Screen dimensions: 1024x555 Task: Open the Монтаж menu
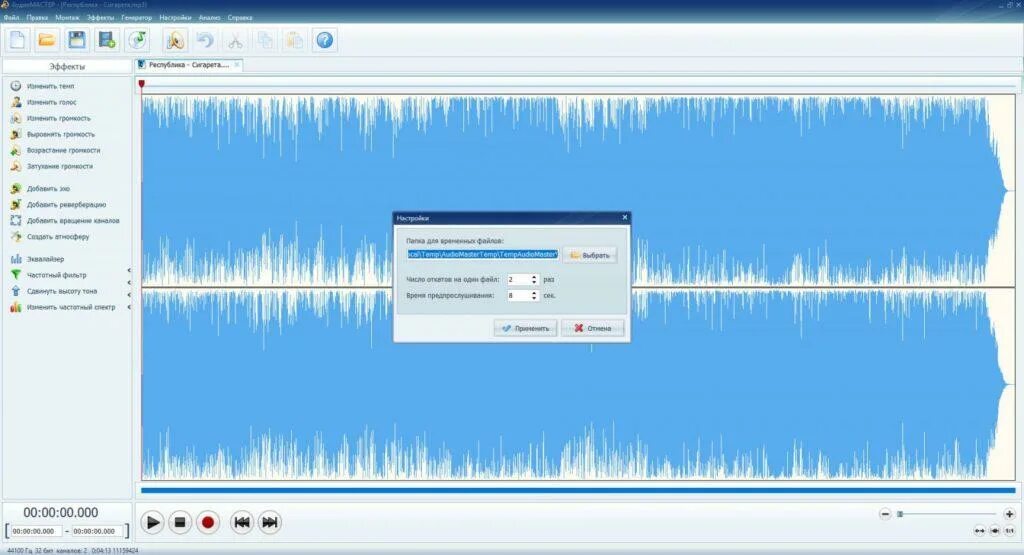pos(67,18)
